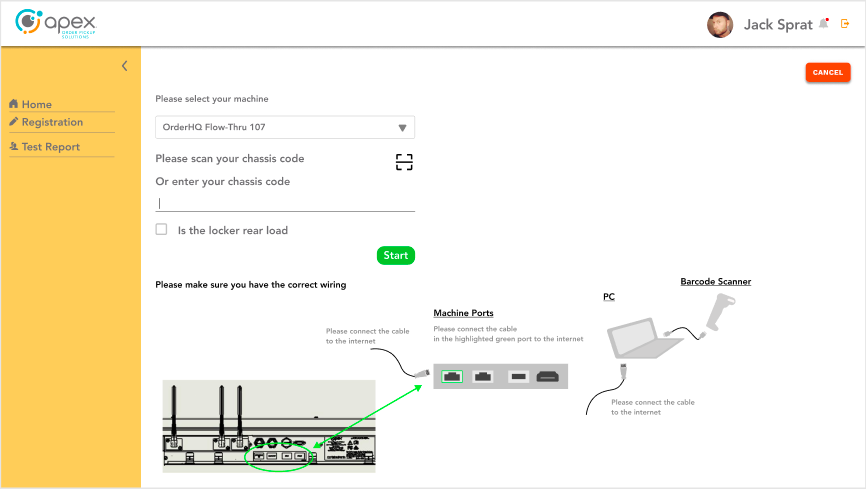Image resolution: width=866 pixels, height=489 pixels.
Task: Click the Jack Sprat username
Action: pos(777,25)
